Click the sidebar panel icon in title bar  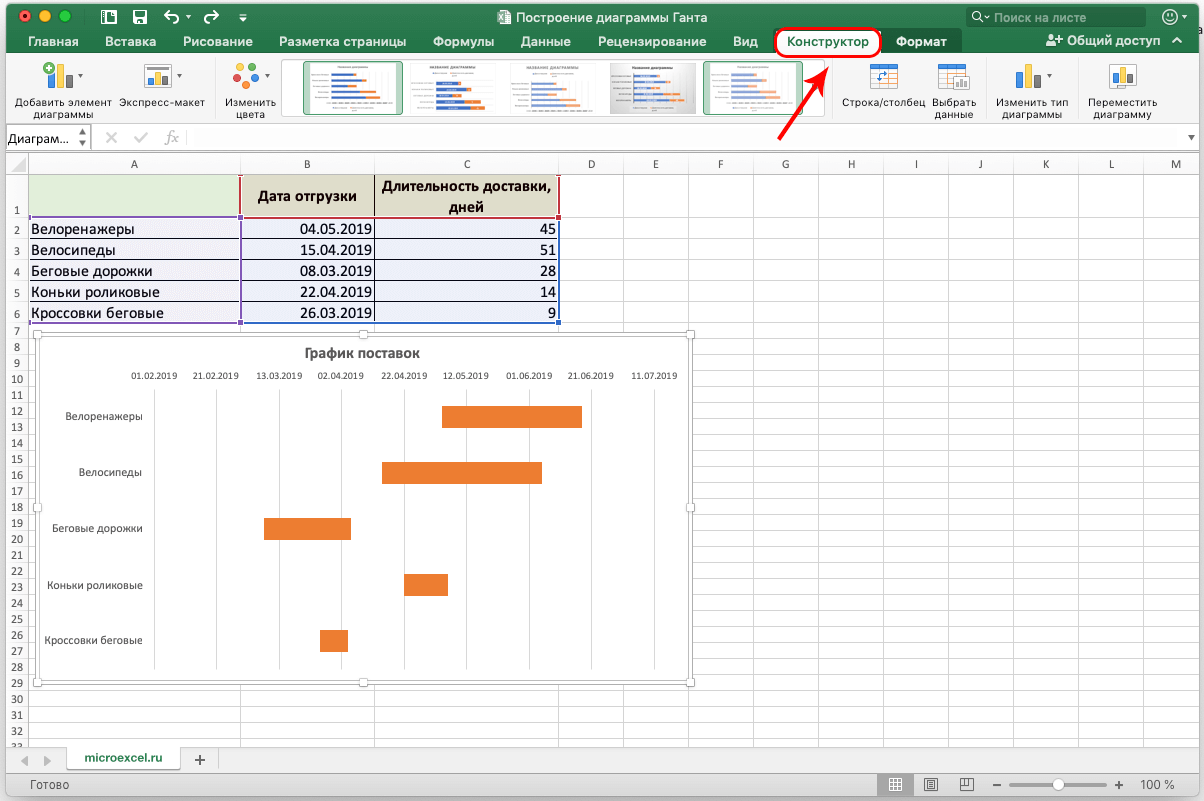(109, 17)
